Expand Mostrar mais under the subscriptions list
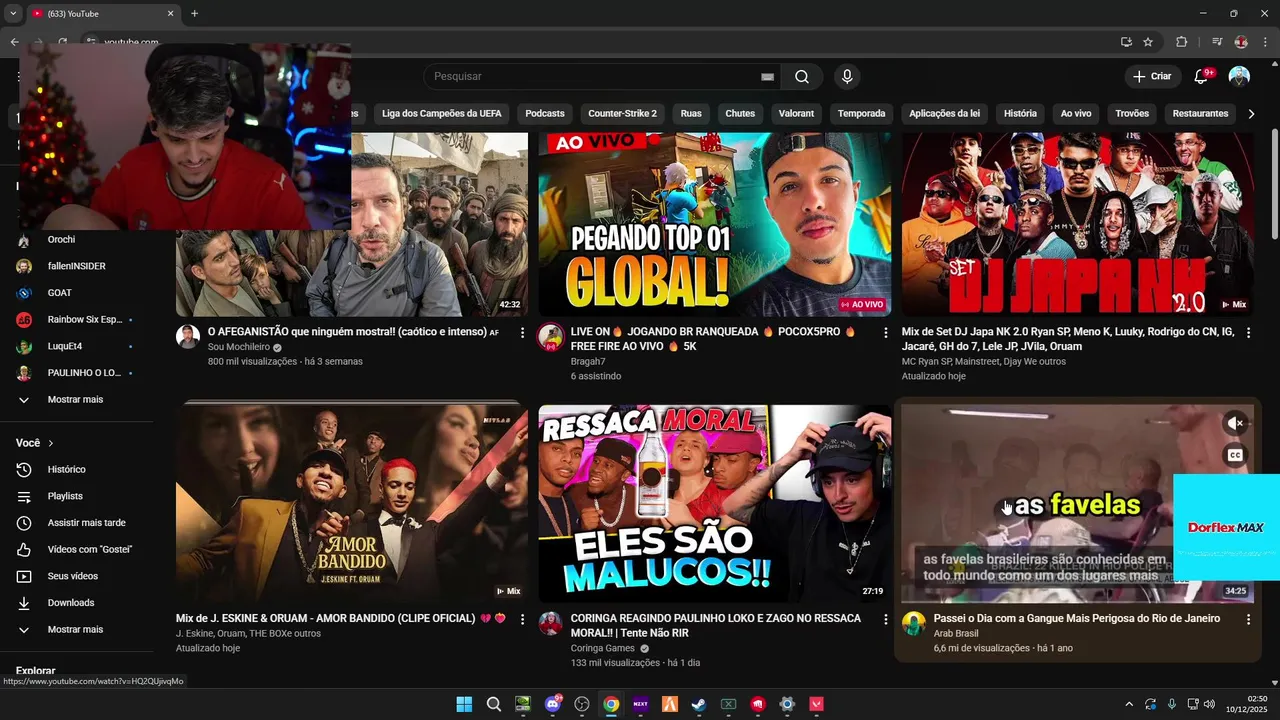This screenshot has height=720, width=1280. point(75,400)
